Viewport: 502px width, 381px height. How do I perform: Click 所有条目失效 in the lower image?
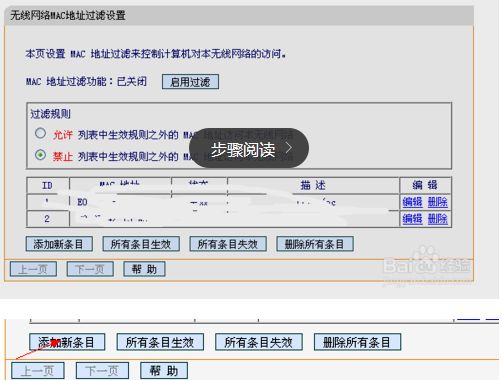pos(259,342)
